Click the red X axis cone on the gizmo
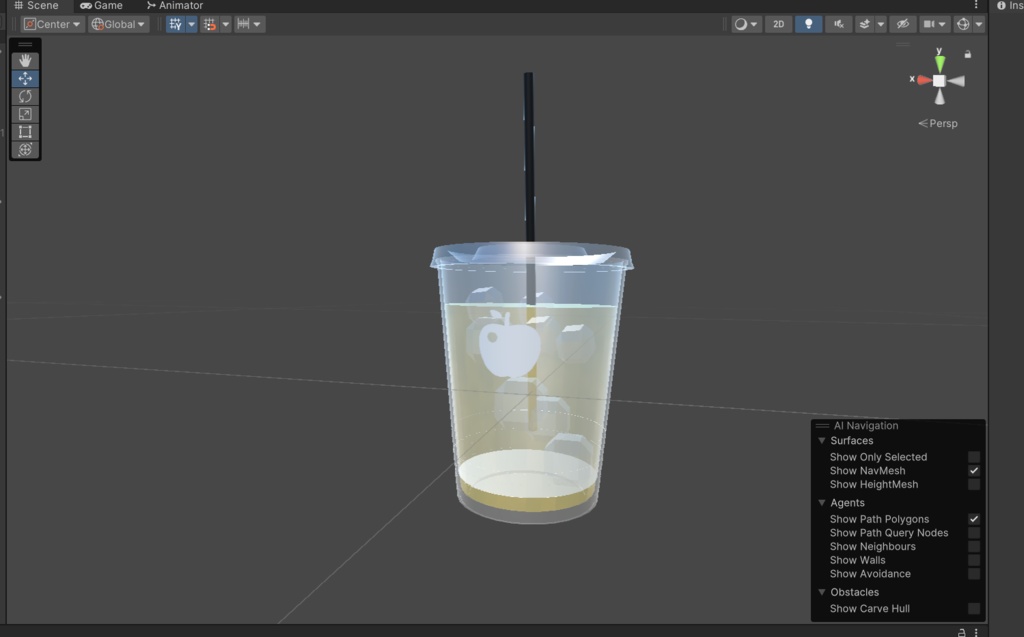 [x=923, y=80]
